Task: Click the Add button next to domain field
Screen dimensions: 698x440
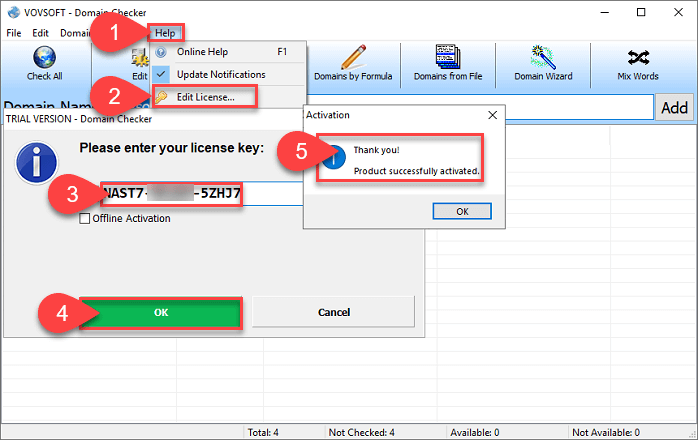Action: click(x=674, y=107)
